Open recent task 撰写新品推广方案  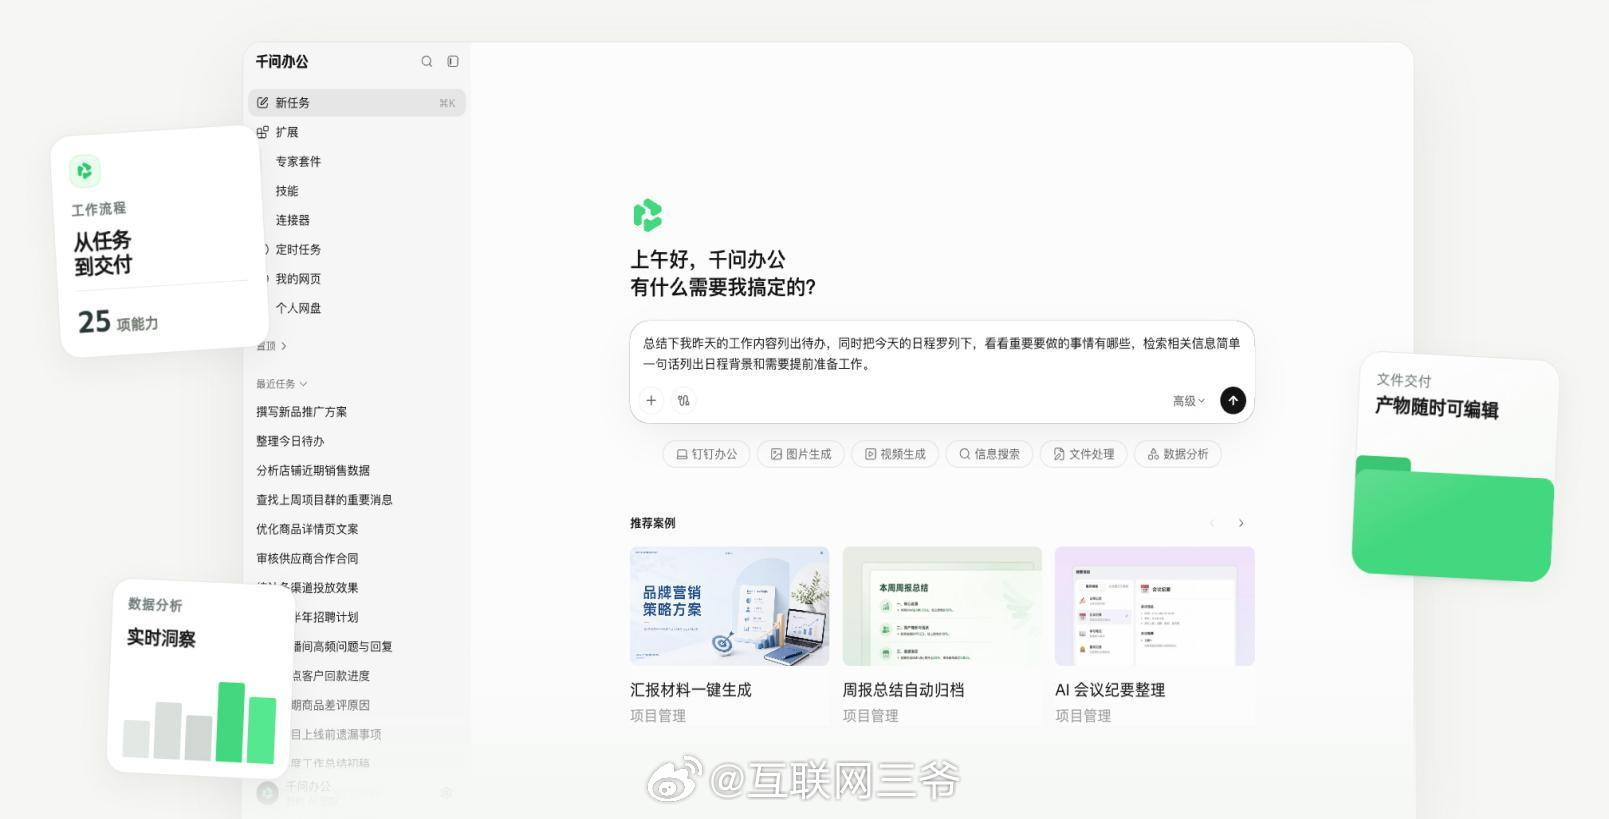click(x=302, y=412)
